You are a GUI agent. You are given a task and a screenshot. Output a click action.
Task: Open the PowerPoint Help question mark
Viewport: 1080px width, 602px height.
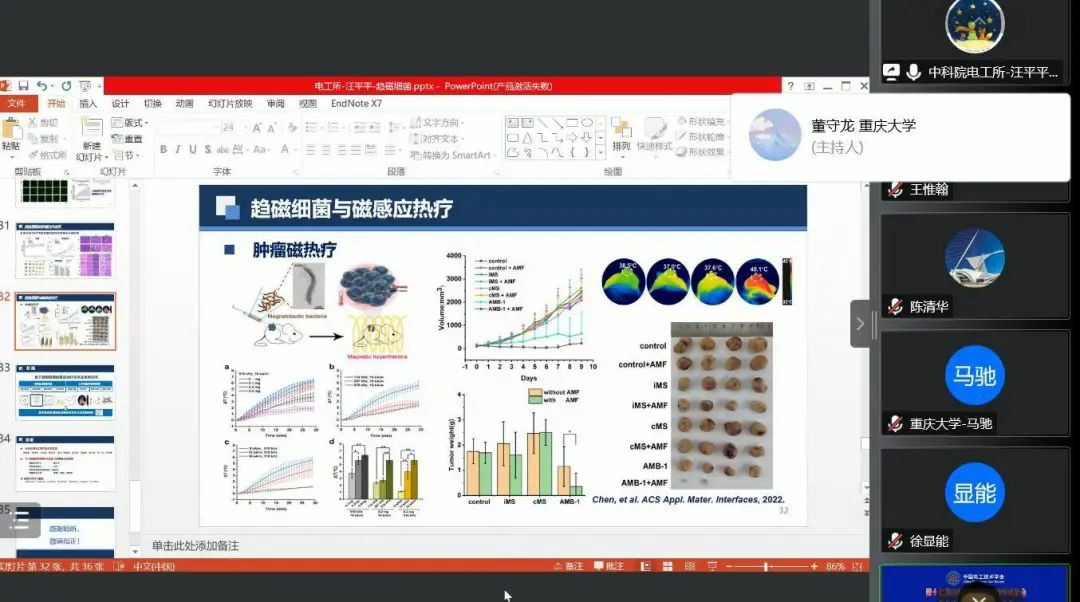(x=790, y=86)
